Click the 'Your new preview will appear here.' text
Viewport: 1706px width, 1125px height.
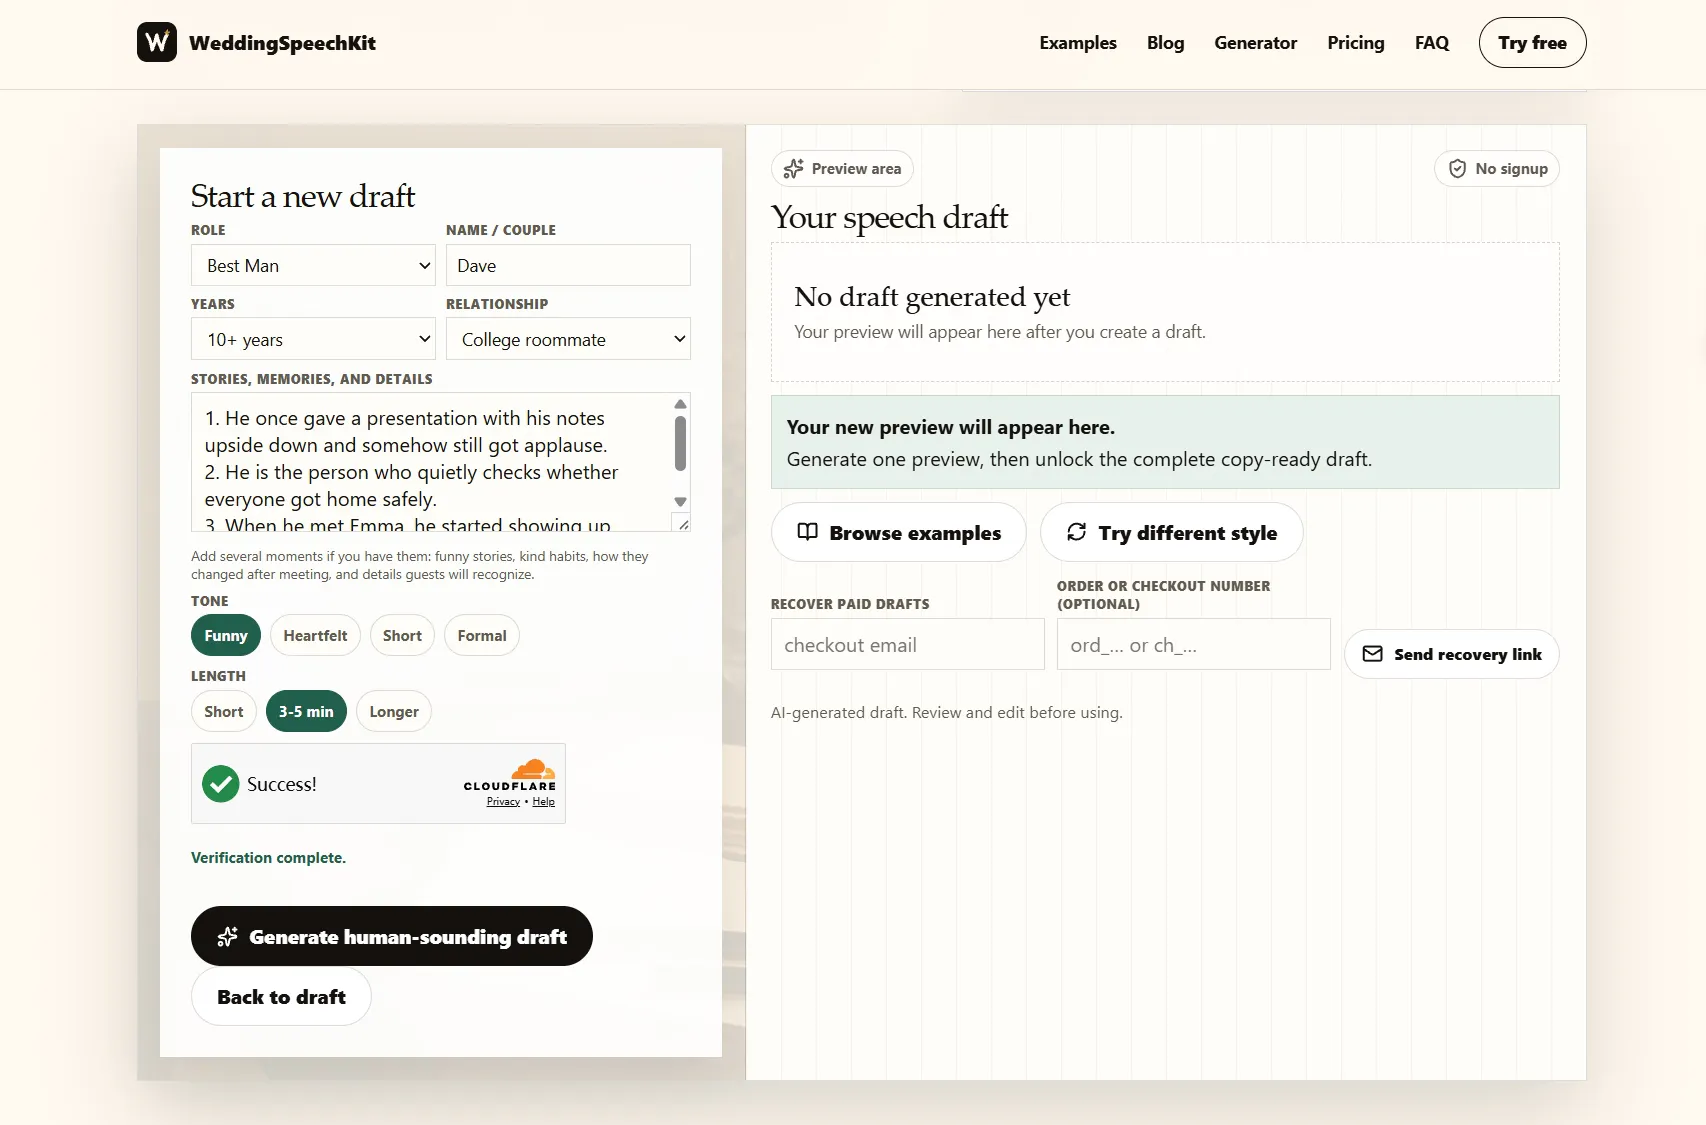click(x=950, y=427)
